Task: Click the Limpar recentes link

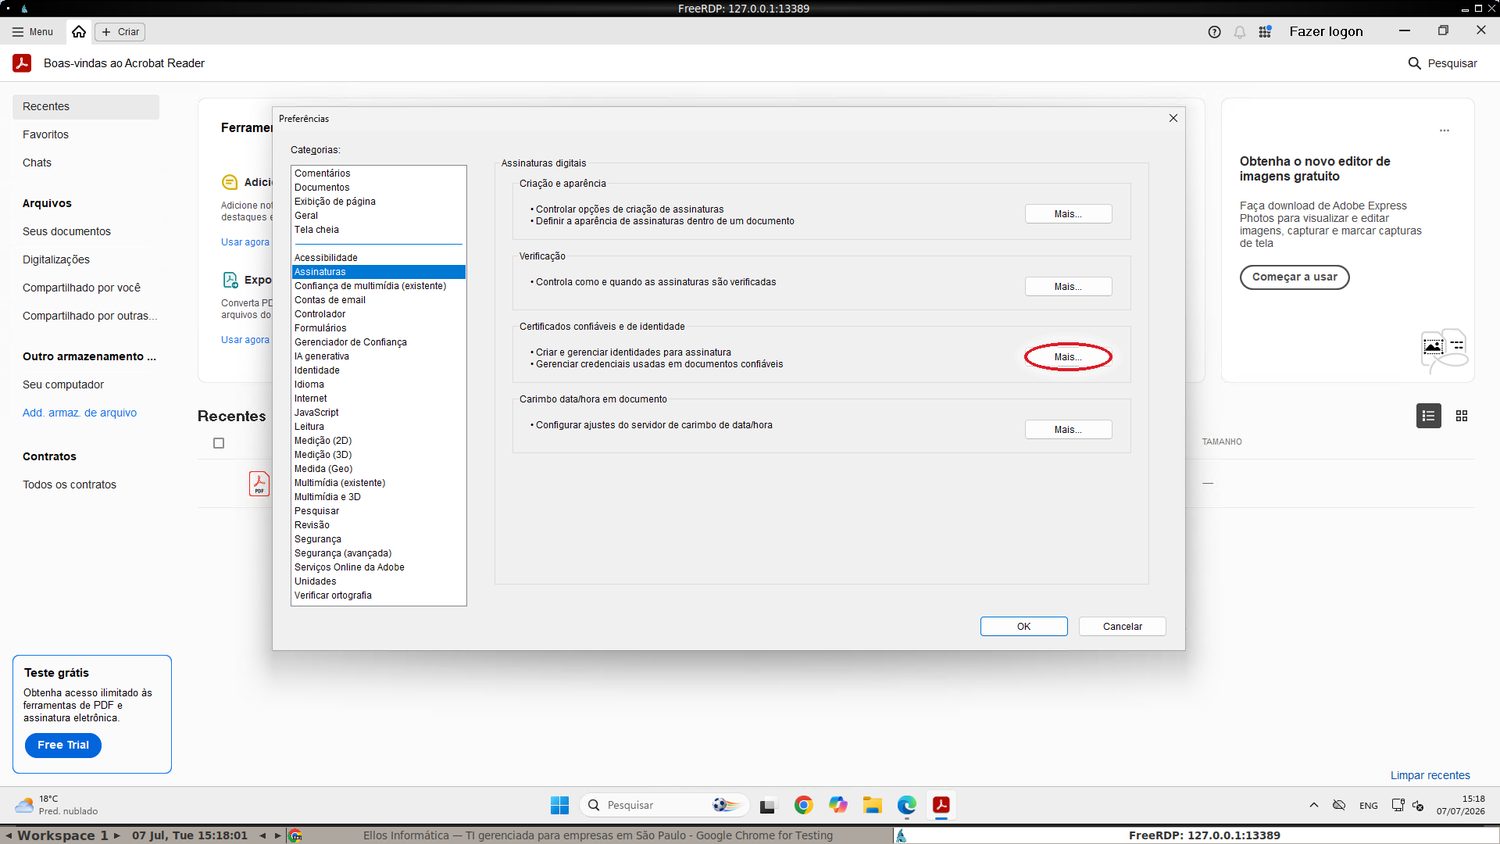Action: 1430,775
